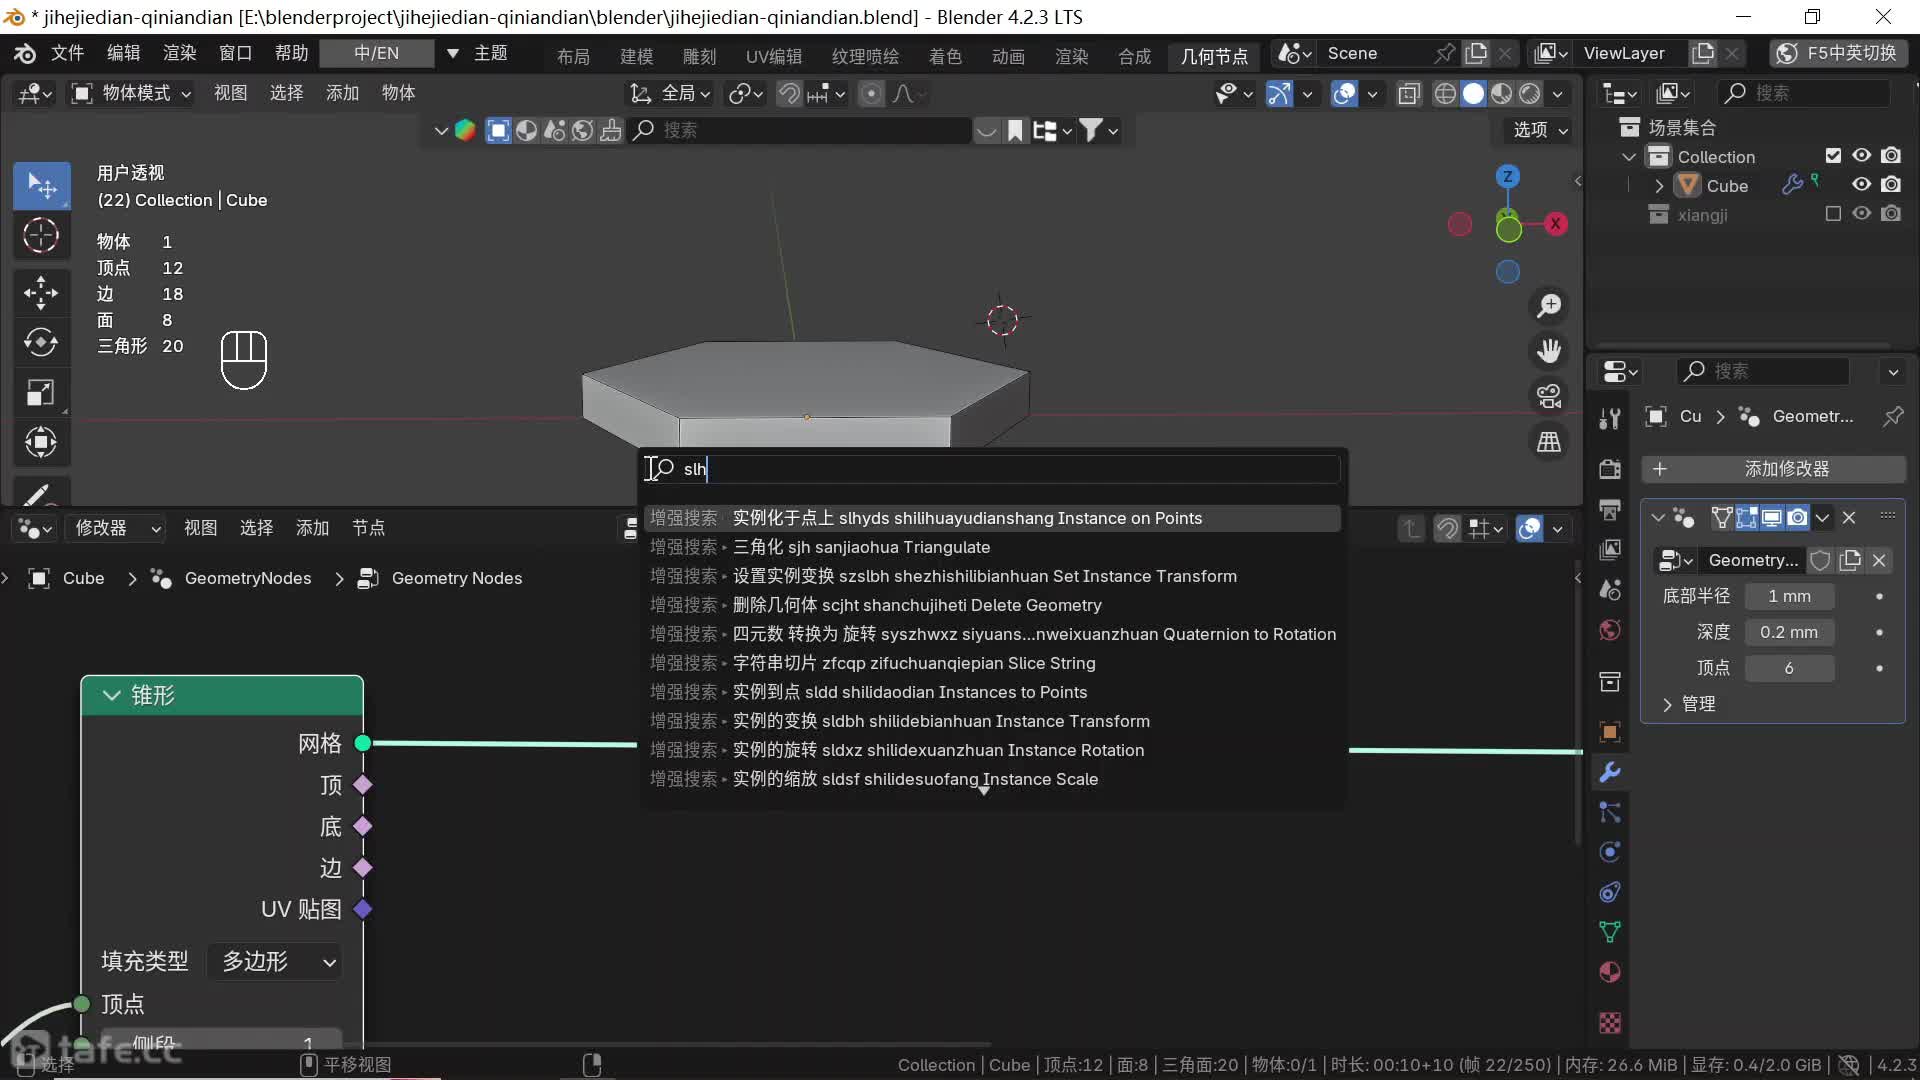This screenshot has height=1080, width=1920.
Task: Choose Instance on Points search result
Action: pyautogui.click(x=967, y=518)
